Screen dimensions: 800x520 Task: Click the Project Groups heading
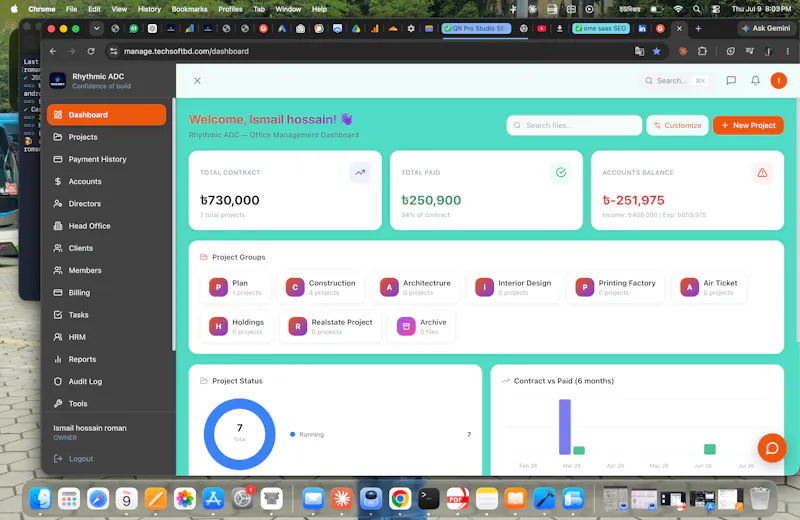pyautogui.click(x=238, y=257)
